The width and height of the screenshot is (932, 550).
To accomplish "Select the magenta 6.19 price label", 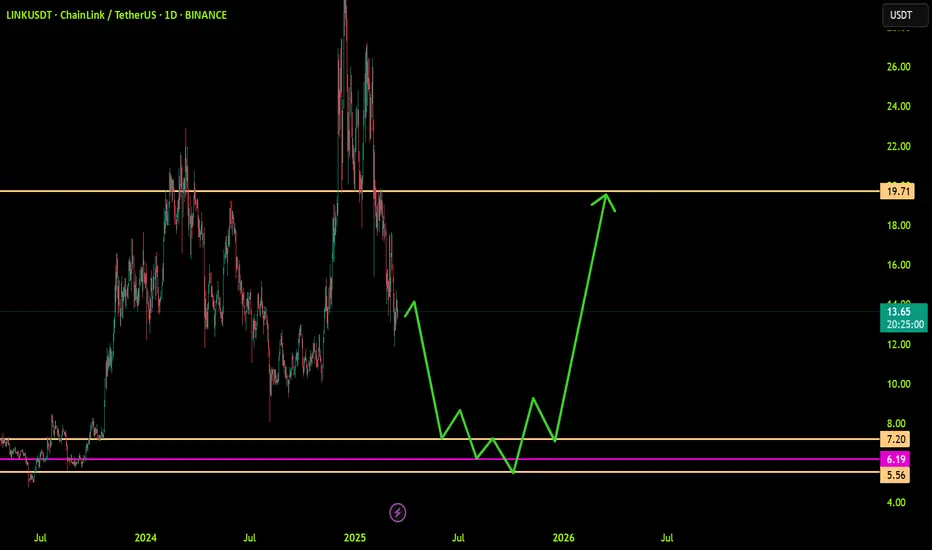I will 895,459.
